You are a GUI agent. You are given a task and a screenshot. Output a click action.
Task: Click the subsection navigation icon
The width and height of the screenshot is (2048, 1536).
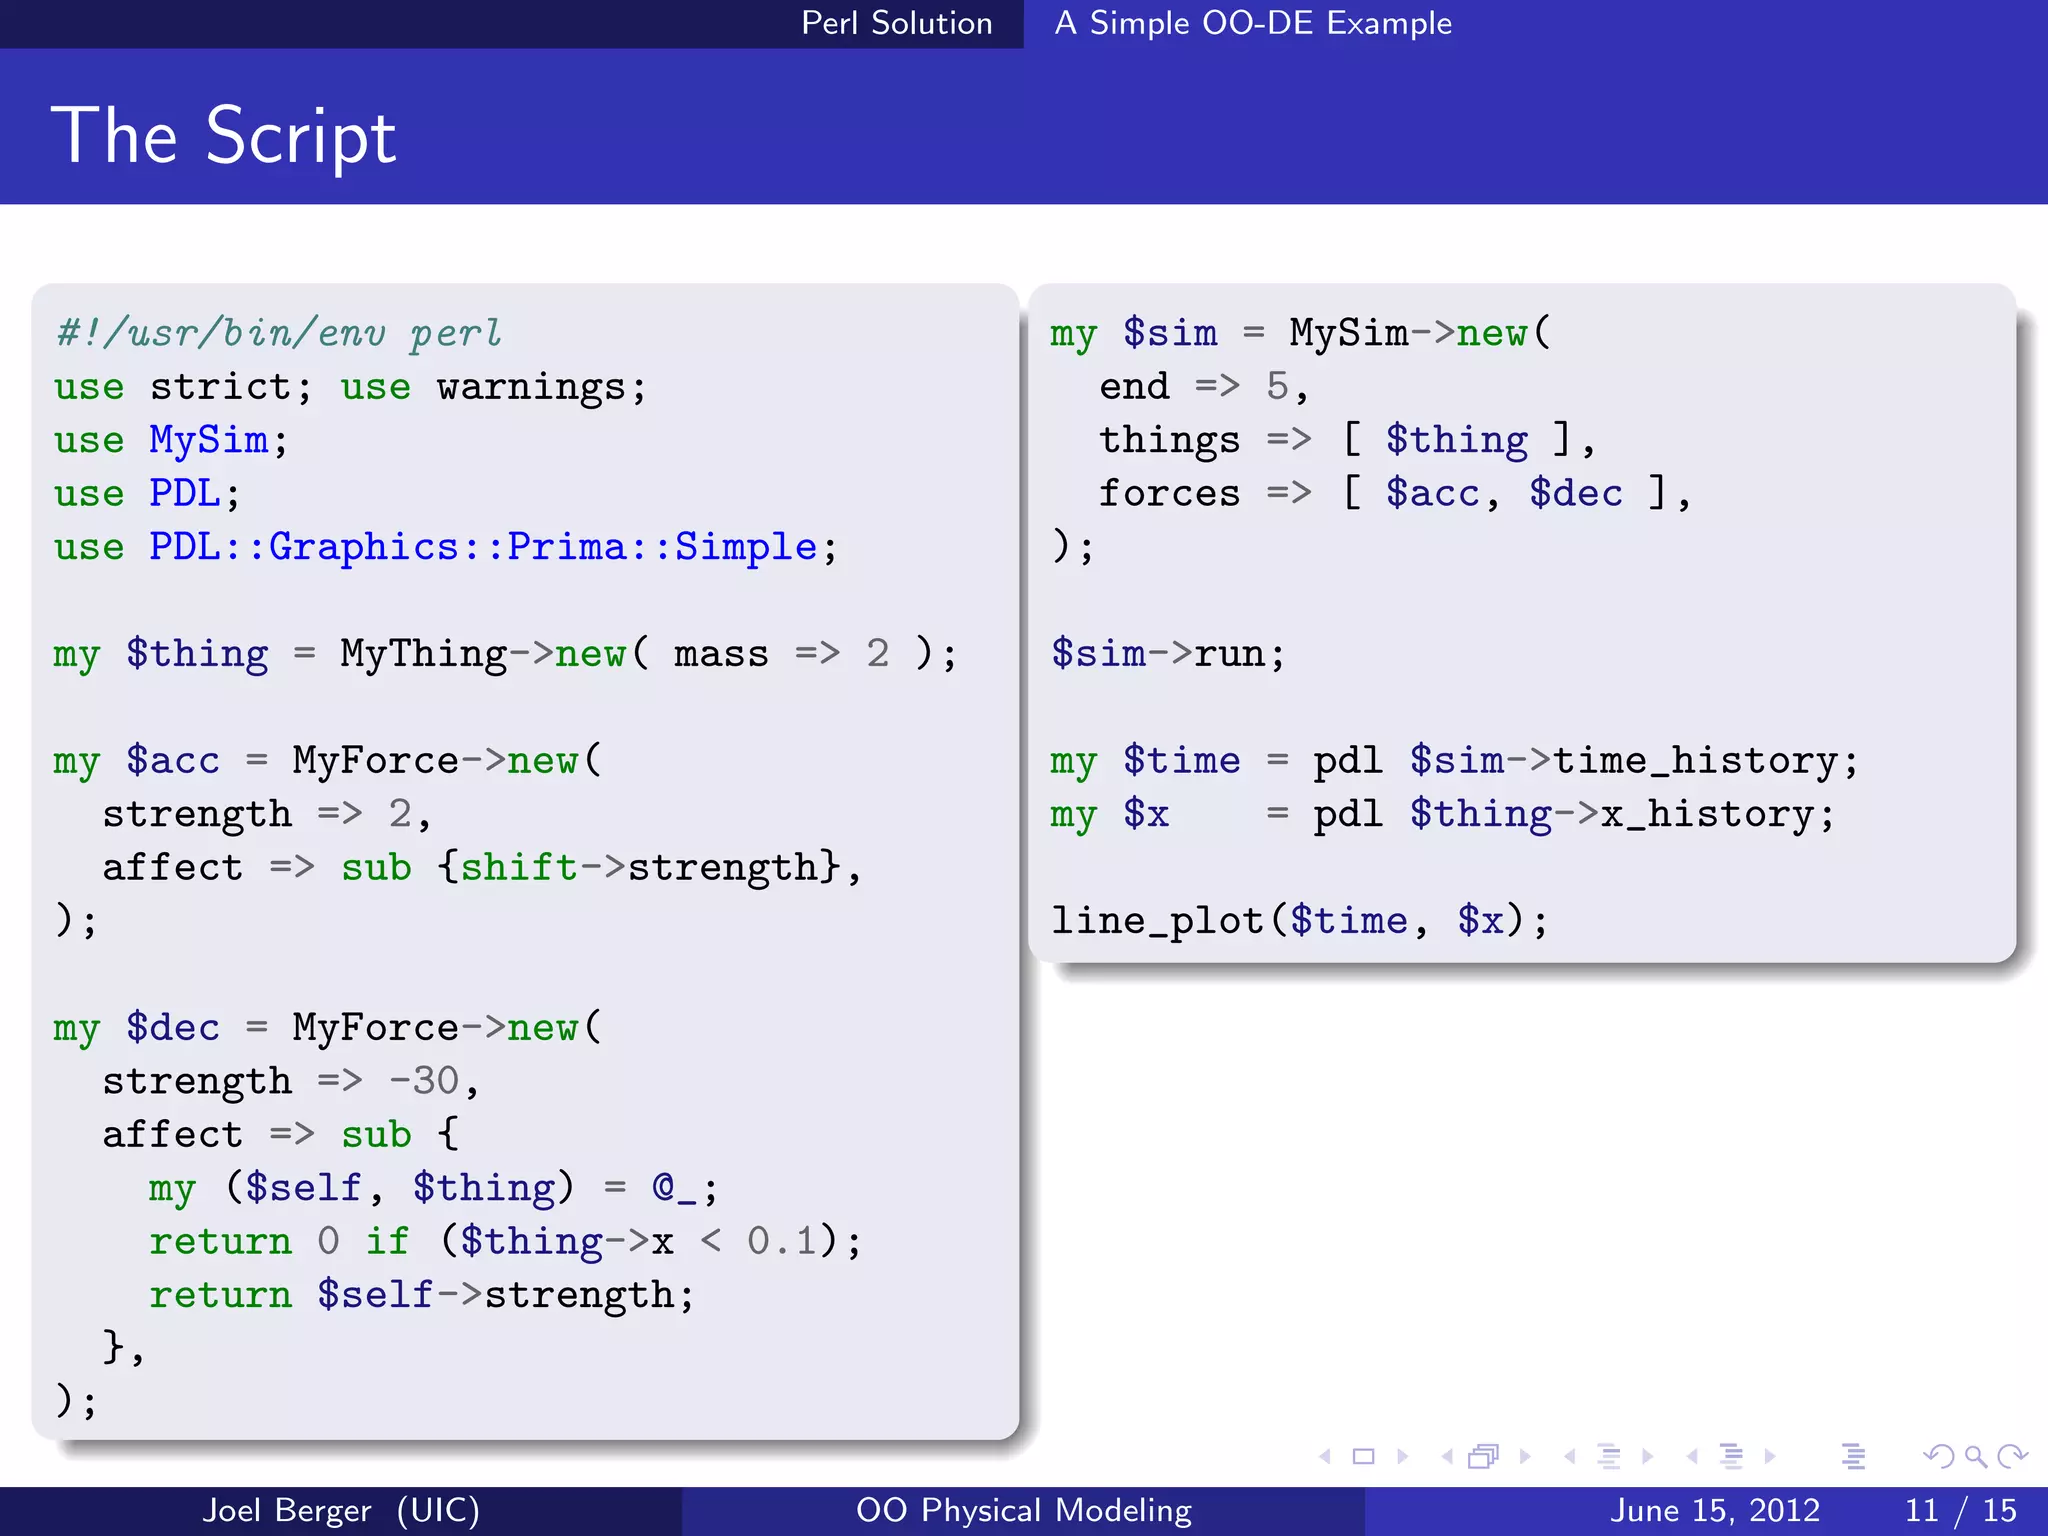[x=1609, y=1457]
